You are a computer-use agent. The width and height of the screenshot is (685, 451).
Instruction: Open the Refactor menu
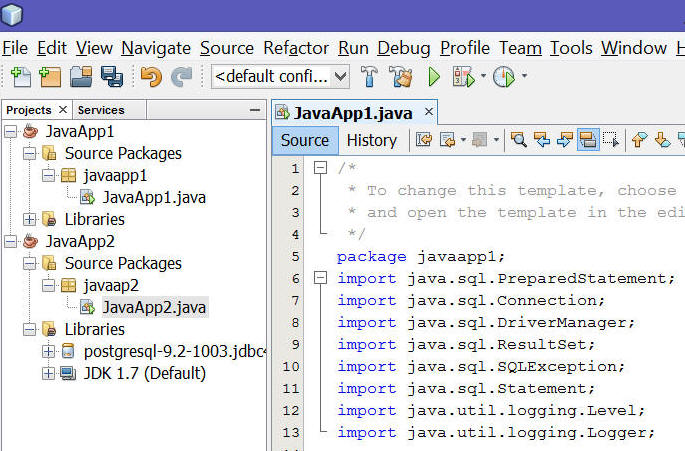click(x=296, y=48)
